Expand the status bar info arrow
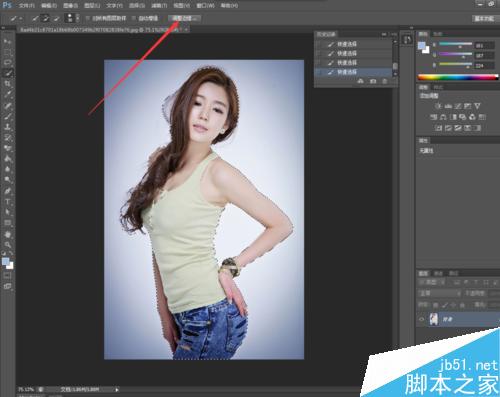 pos(117,389)
